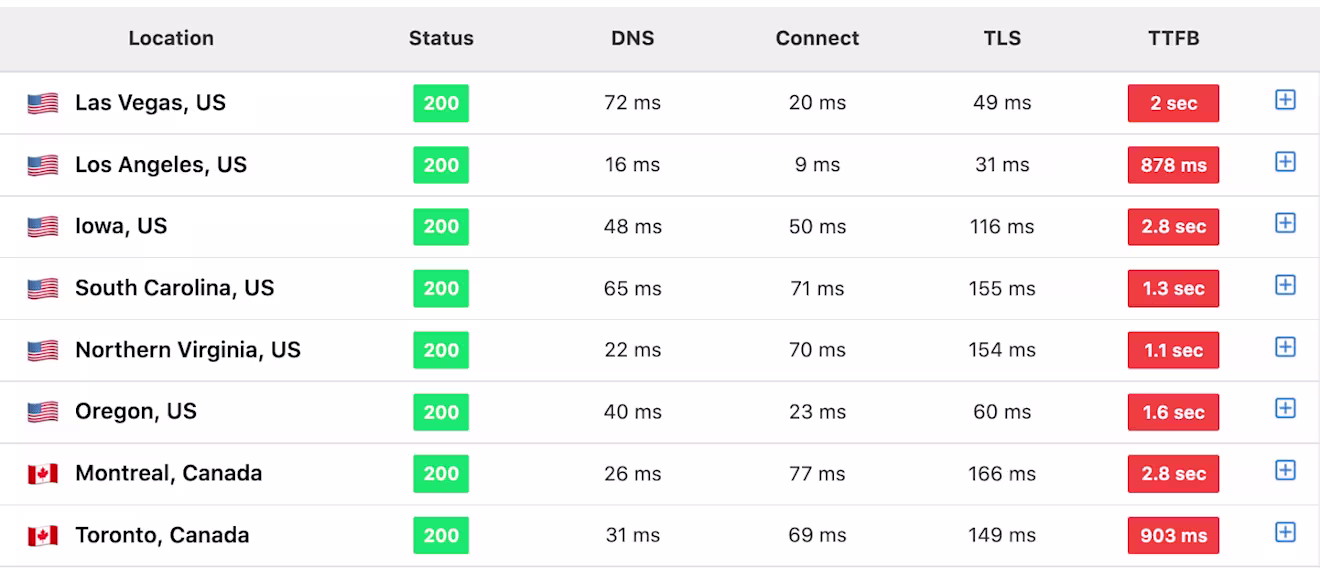Image resolution: width=1320 pixels, height=568 pixels.
Task: Click the 1.1 sec TTFB badge
Action: tap(1173, 350)
